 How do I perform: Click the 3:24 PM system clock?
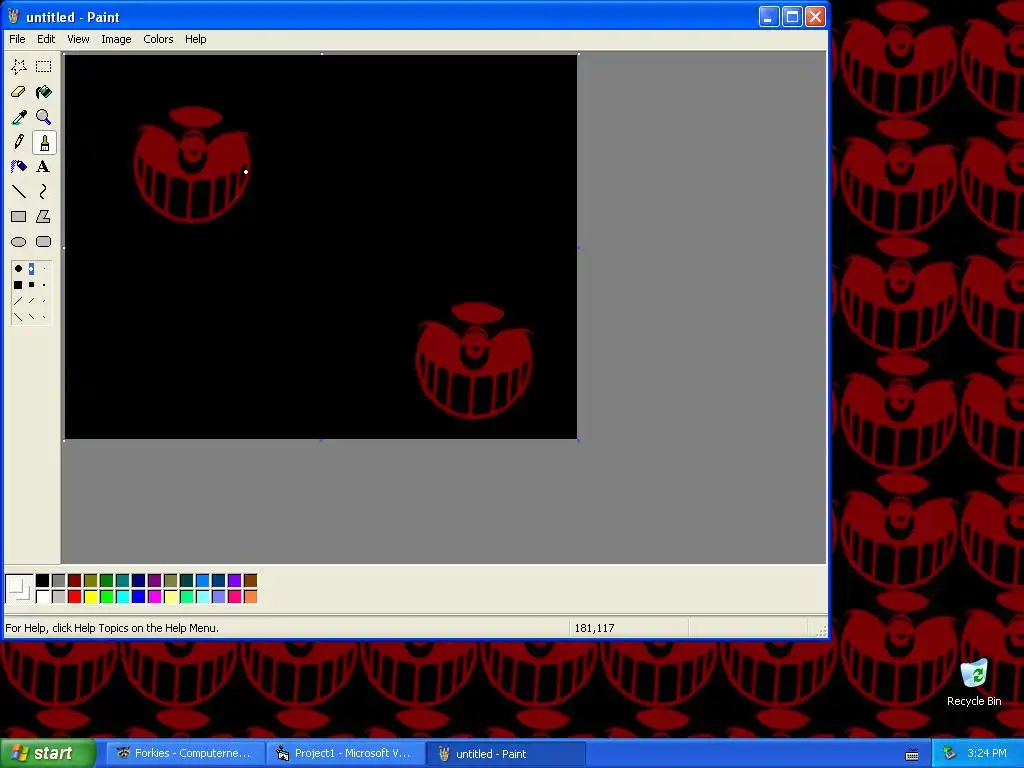pos(987,753)
